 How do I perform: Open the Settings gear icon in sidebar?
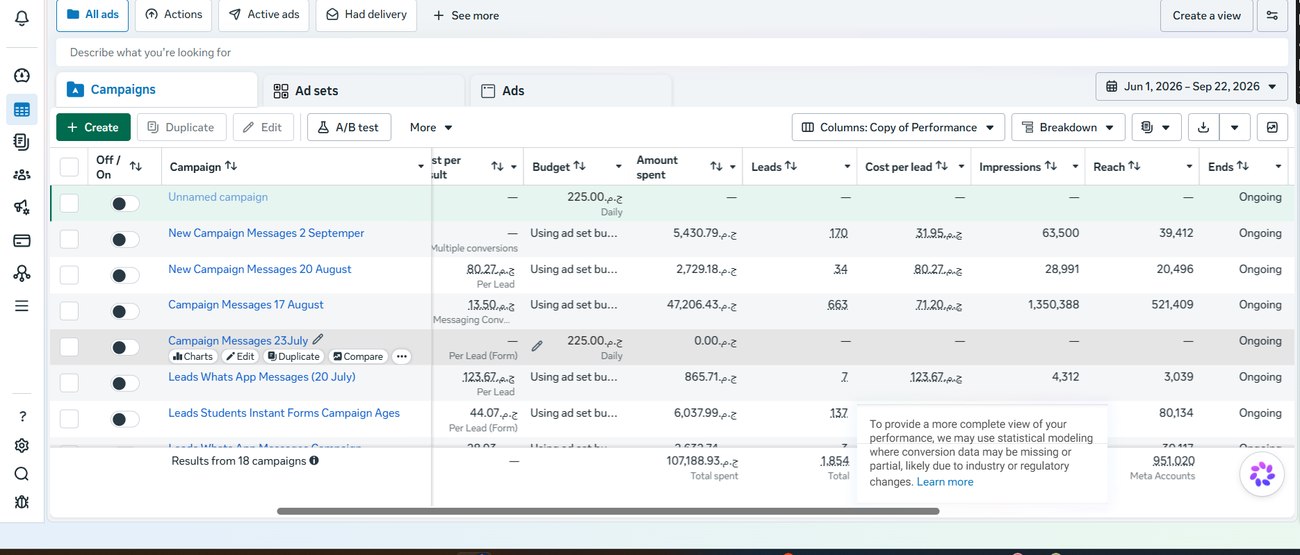[x=21, y=445]
